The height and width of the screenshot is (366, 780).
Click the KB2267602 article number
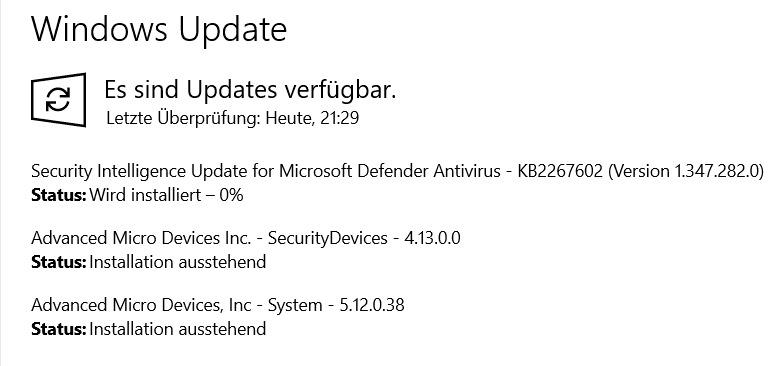coord(560,171)
